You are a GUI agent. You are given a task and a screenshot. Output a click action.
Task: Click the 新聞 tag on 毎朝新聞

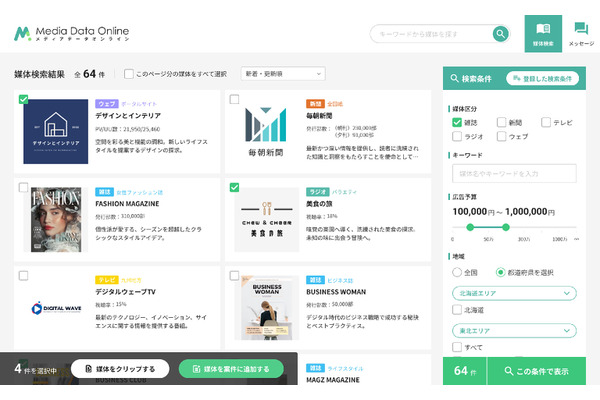coord(315,104)
